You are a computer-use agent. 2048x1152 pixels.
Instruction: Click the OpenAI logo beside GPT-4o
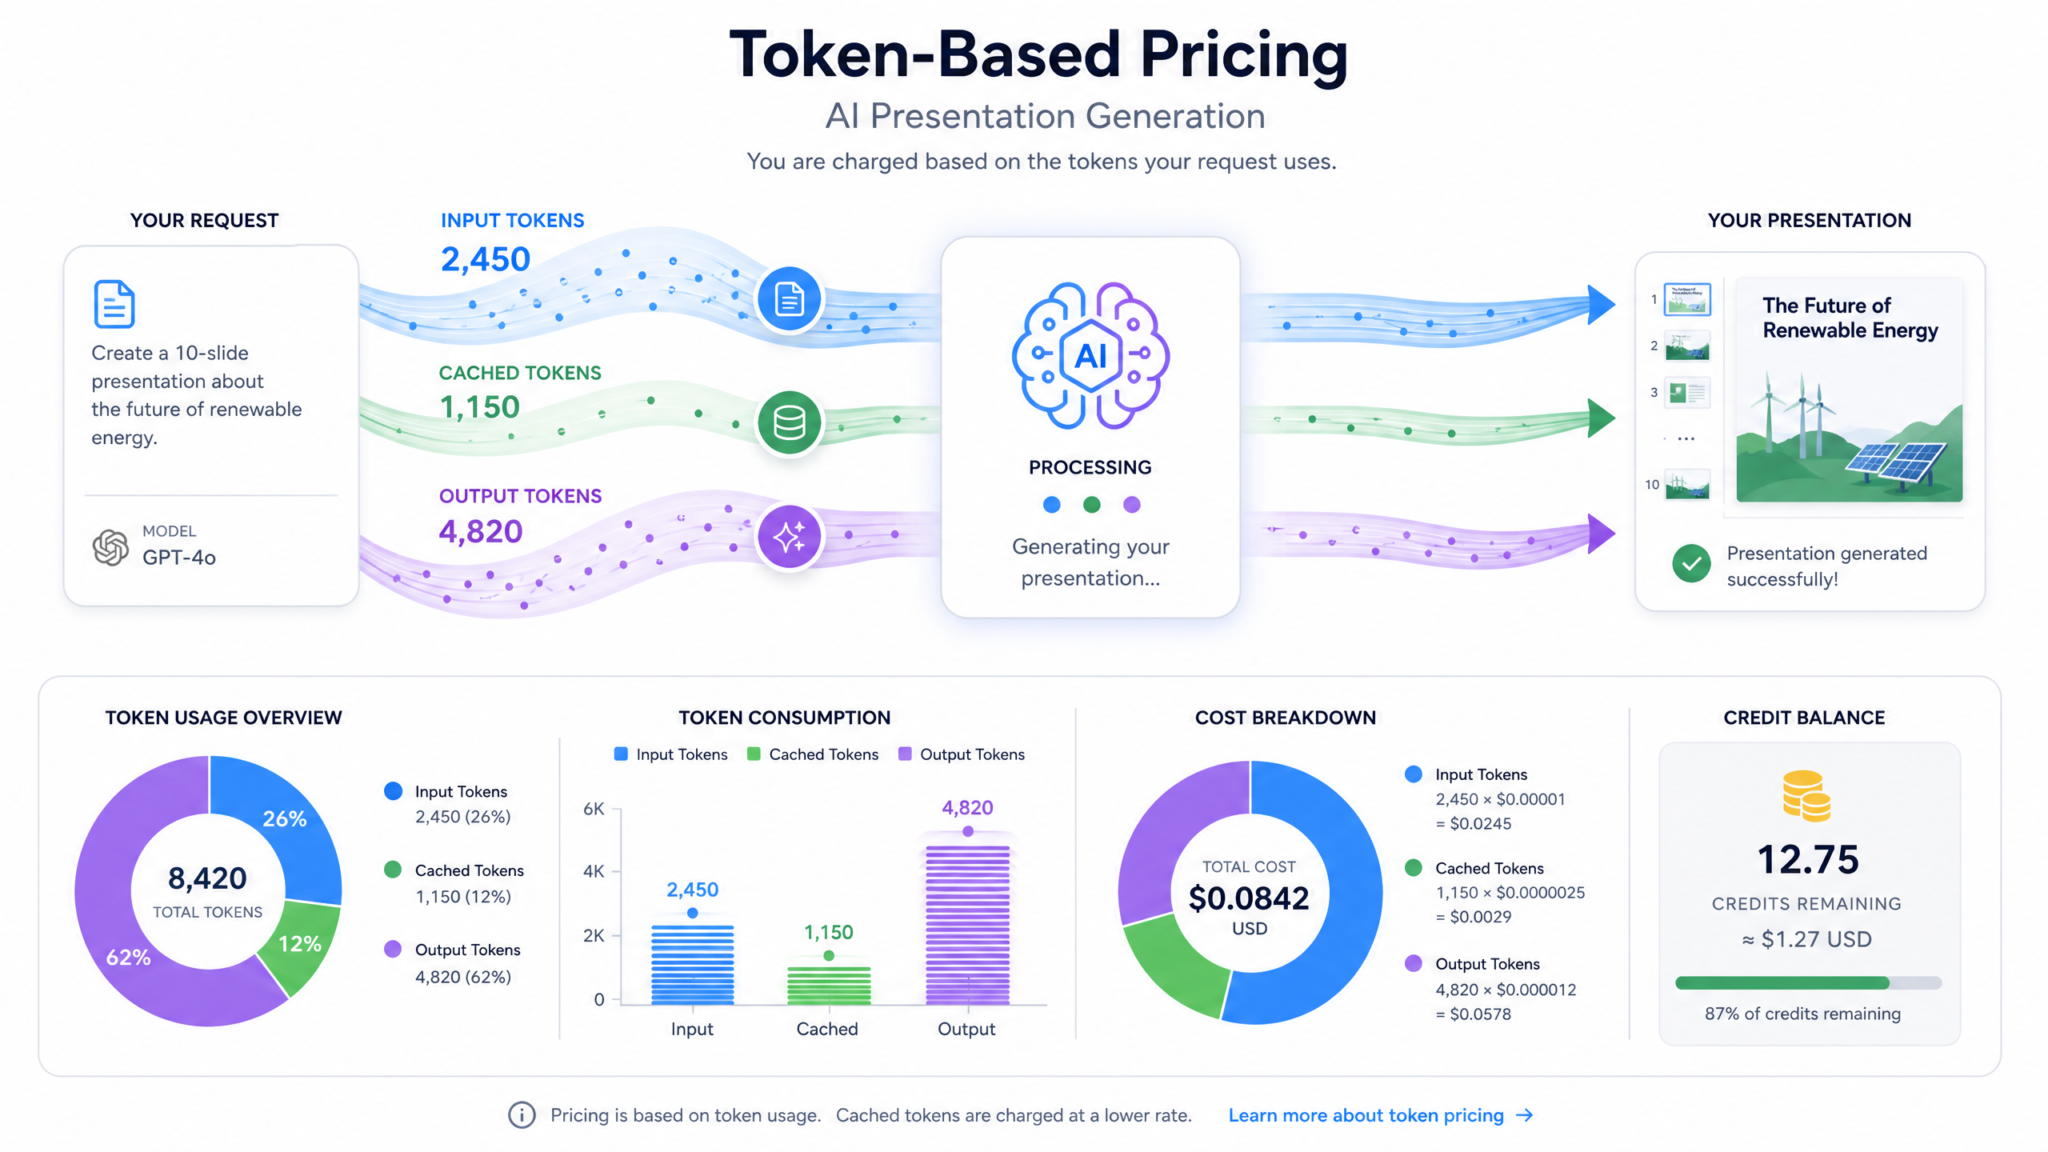[x=111, y=547]
